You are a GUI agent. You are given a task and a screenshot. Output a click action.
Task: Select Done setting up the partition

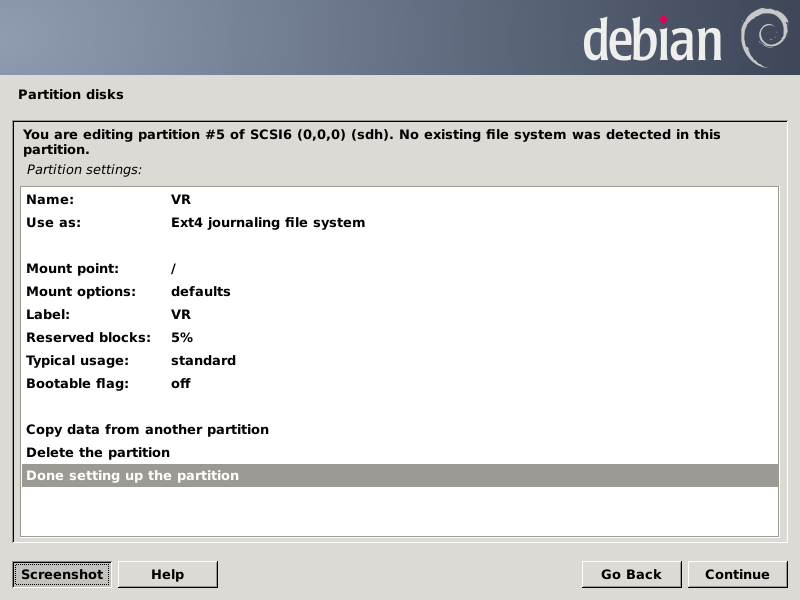[x=132, y=475]
